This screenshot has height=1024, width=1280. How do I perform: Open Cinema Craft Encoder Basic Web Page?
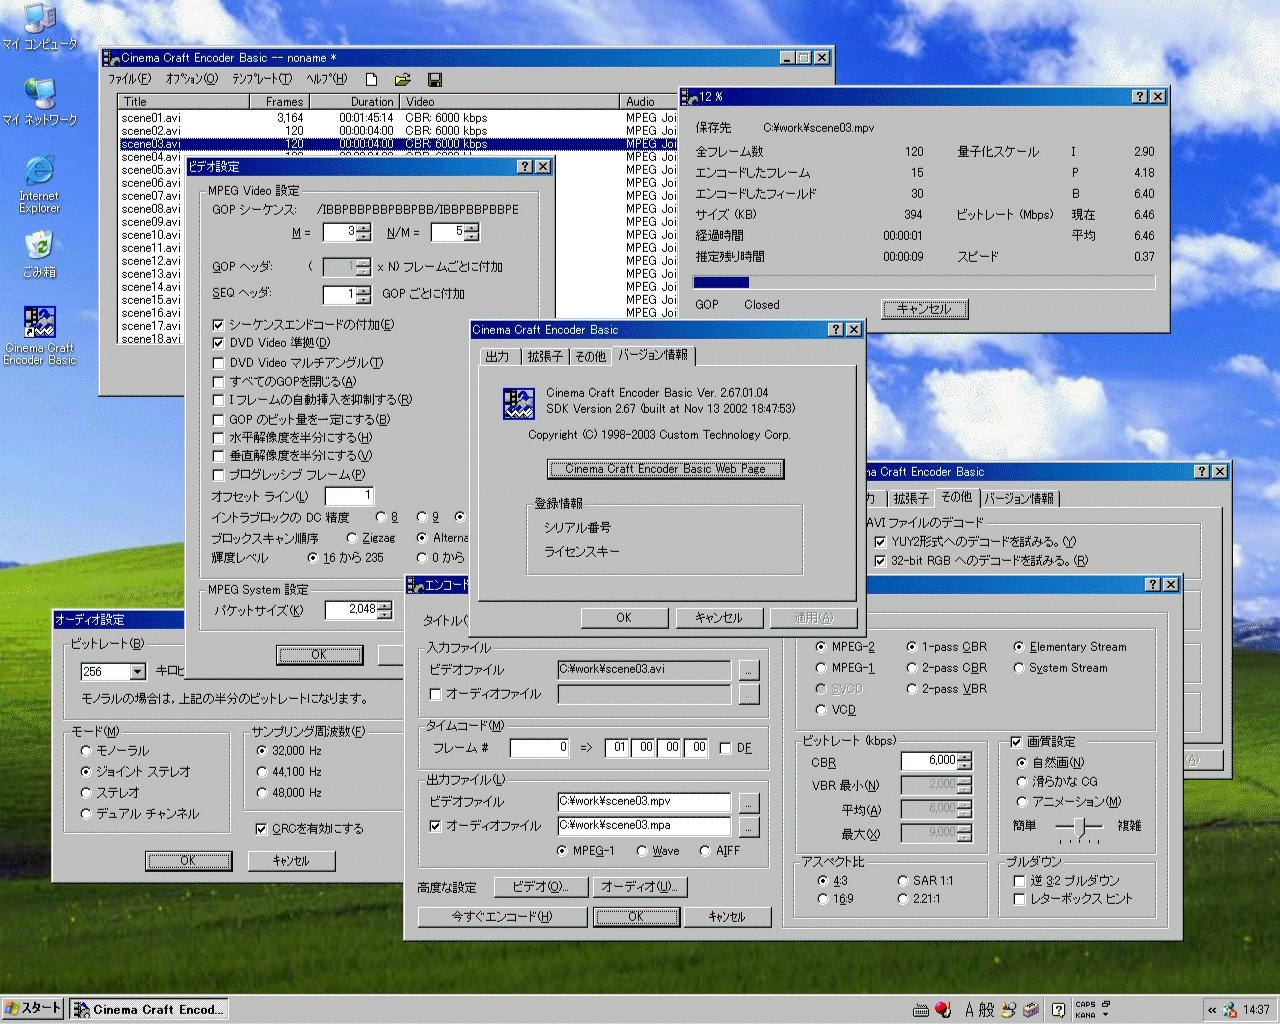pyautogui.click(x=666, y=469)
